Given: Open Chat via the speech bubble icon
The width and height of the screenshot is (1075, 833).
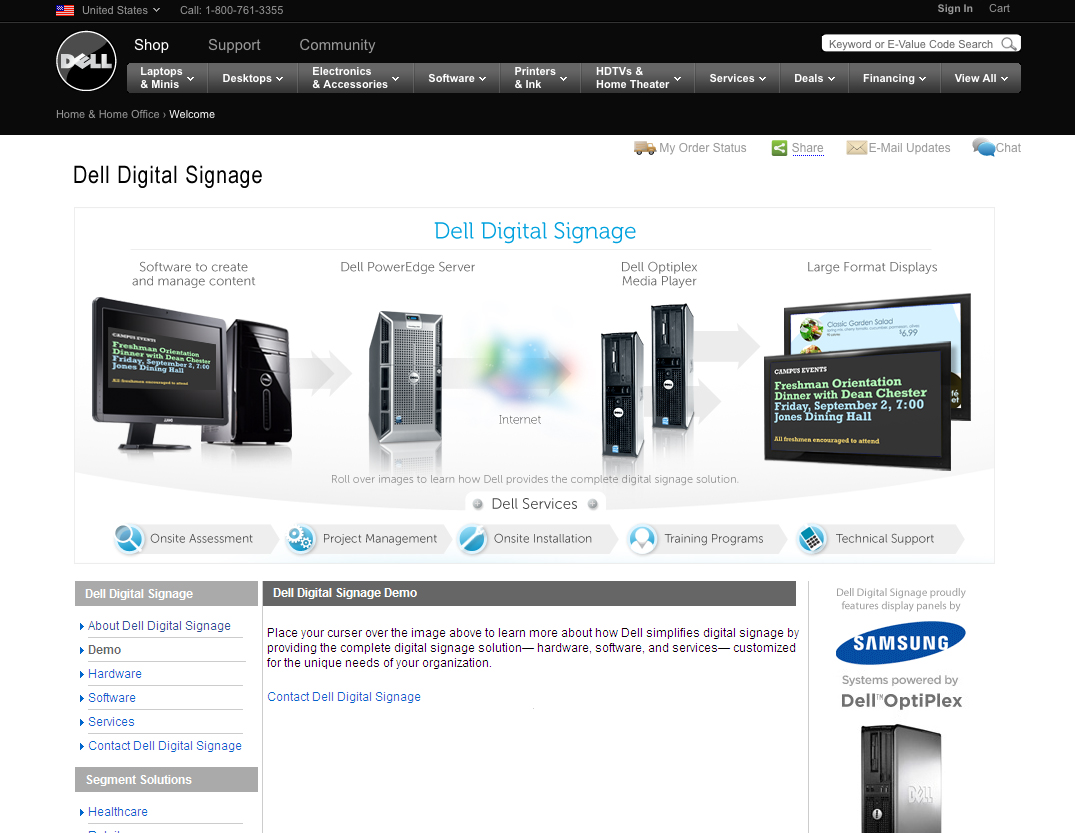Looking at the screenshot, I should (x=983, y=148).
